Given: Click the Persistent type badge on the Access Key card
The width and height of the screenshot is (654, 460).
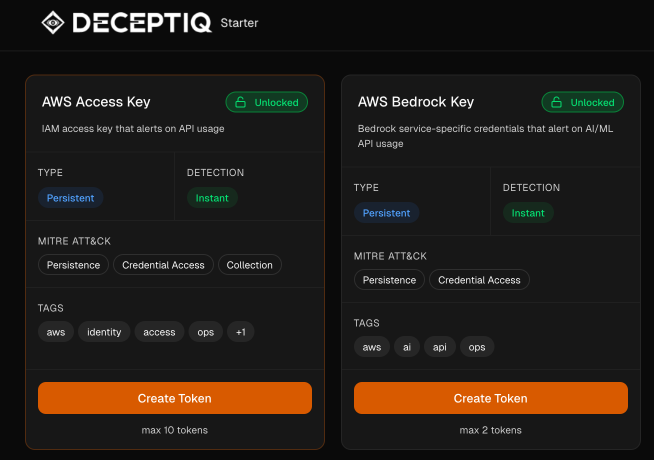Looking at the screenshot, I should pos(70,198).
